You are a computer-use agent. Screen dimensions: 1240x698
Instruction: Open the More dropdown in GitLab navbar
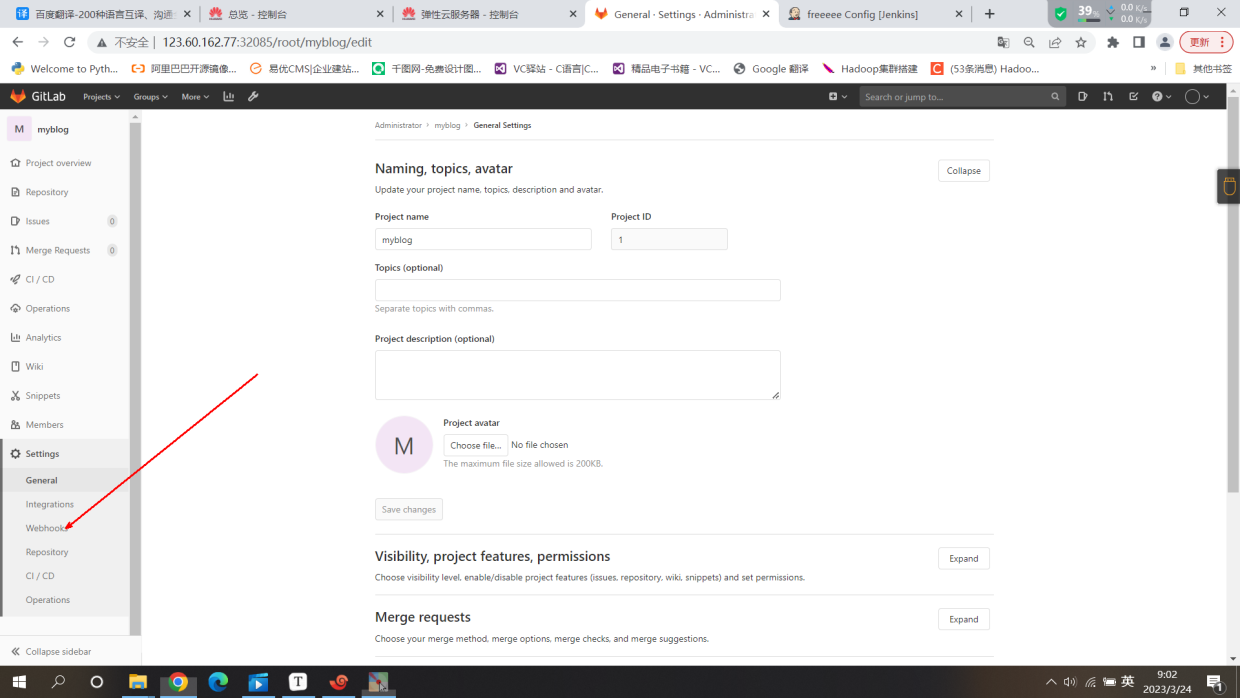pos(195,97)
